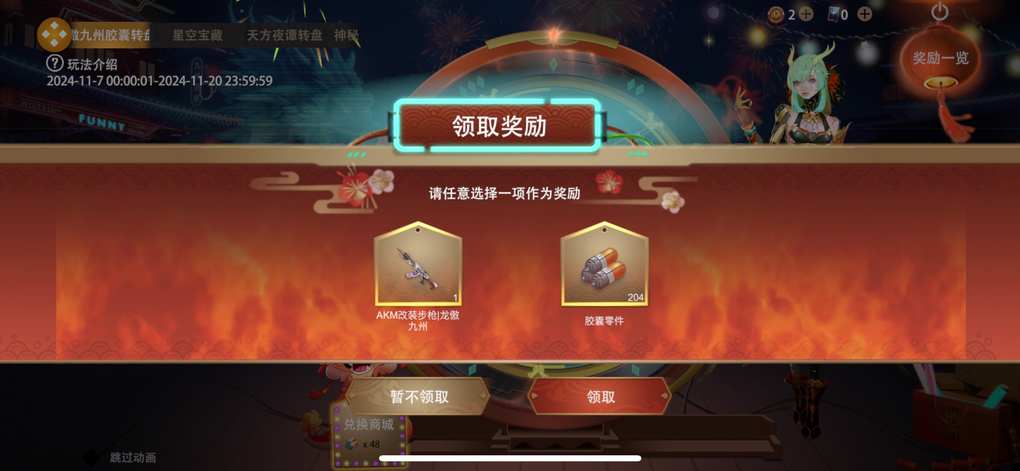This screenshot has width=1020, height=471.
Task: Open the 奖励一览 lantern
Action: coord(940,58)
